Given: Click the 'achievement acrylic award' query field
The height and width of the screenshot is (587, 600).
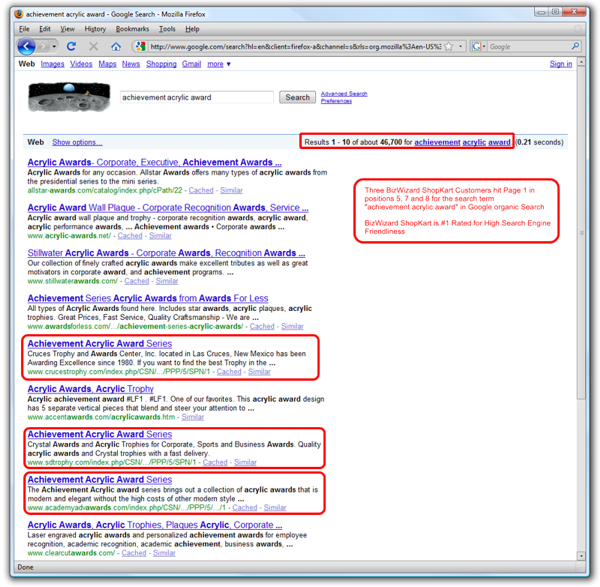Looking at the screenshot, I should [x=197, y=98].
